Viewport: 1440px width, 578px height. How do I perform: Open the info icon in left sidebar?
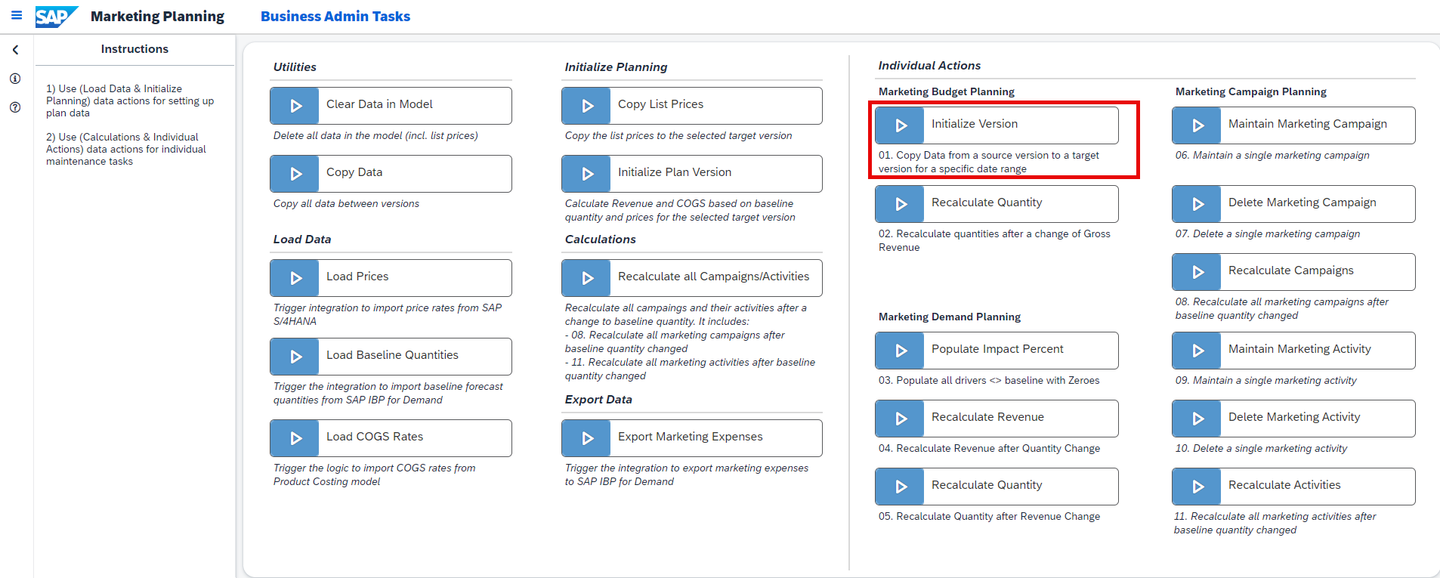(x=15, y=78)
